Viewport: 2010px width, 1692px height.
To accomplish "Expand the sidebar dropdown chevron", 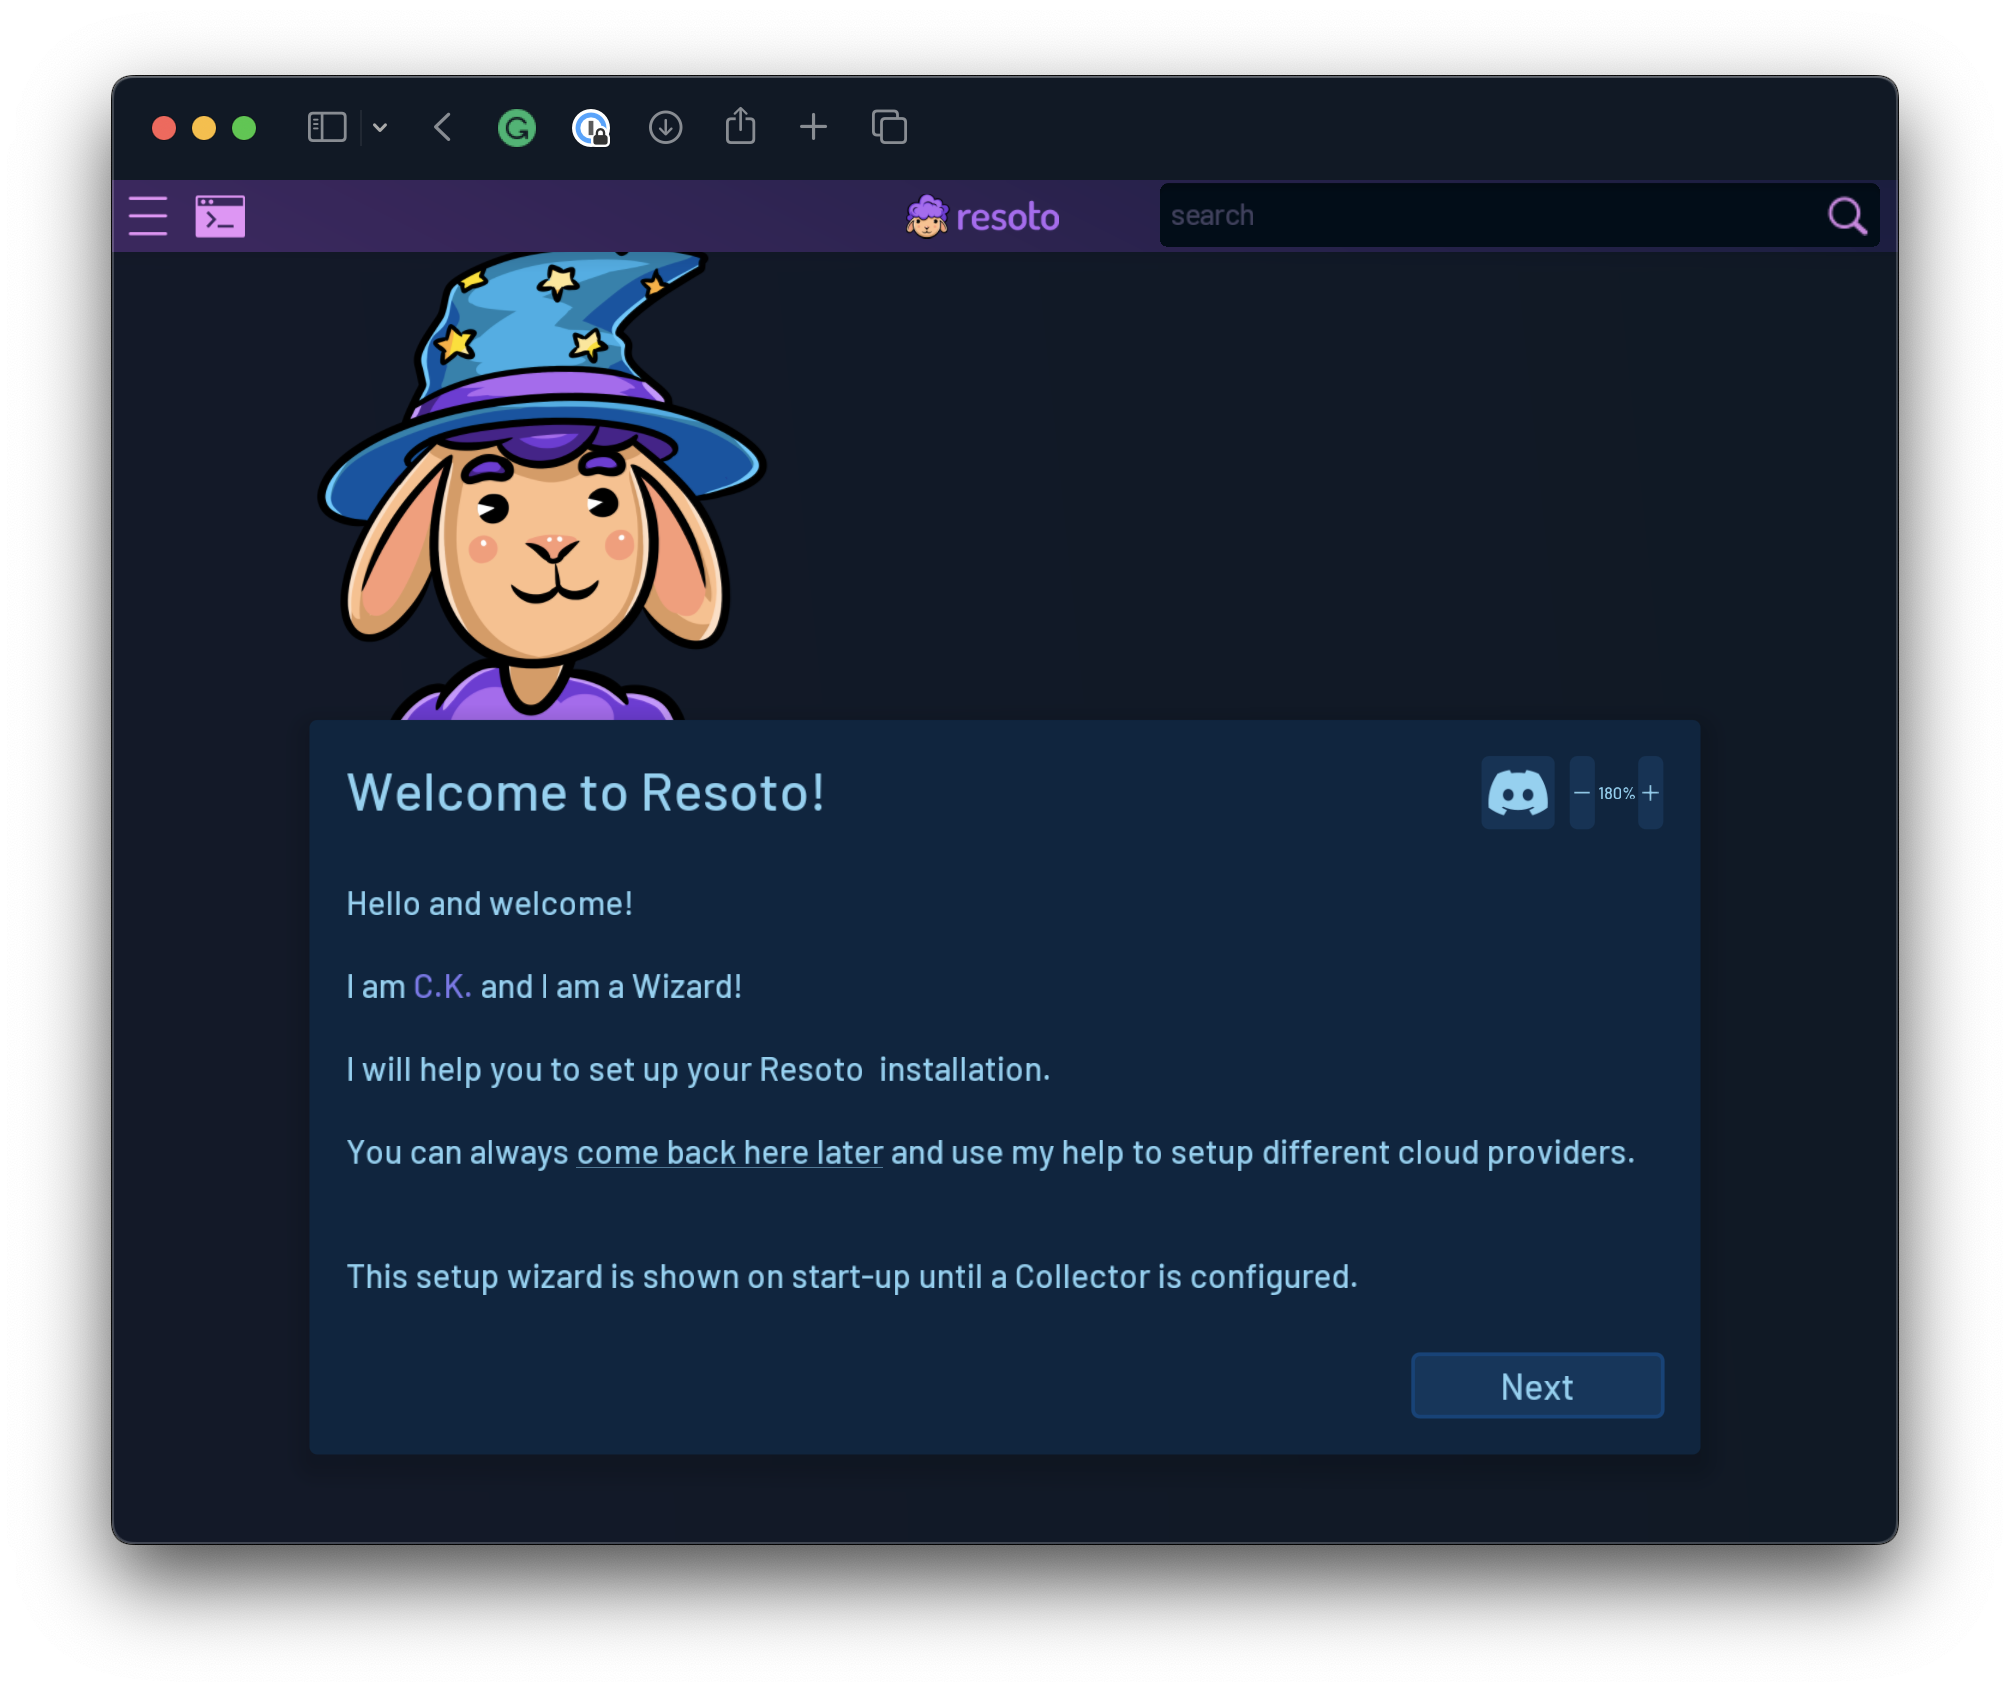I will (380, 128).
